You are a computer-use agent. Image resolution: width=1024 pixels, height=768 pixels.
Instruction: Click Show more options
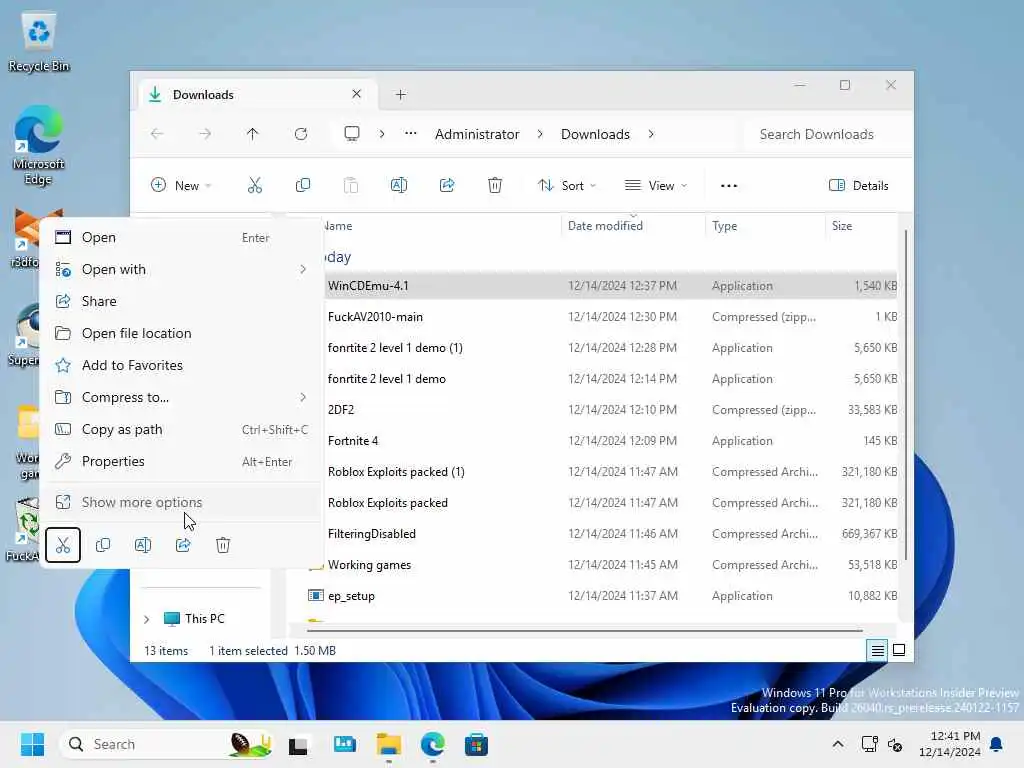coord(182,502)
